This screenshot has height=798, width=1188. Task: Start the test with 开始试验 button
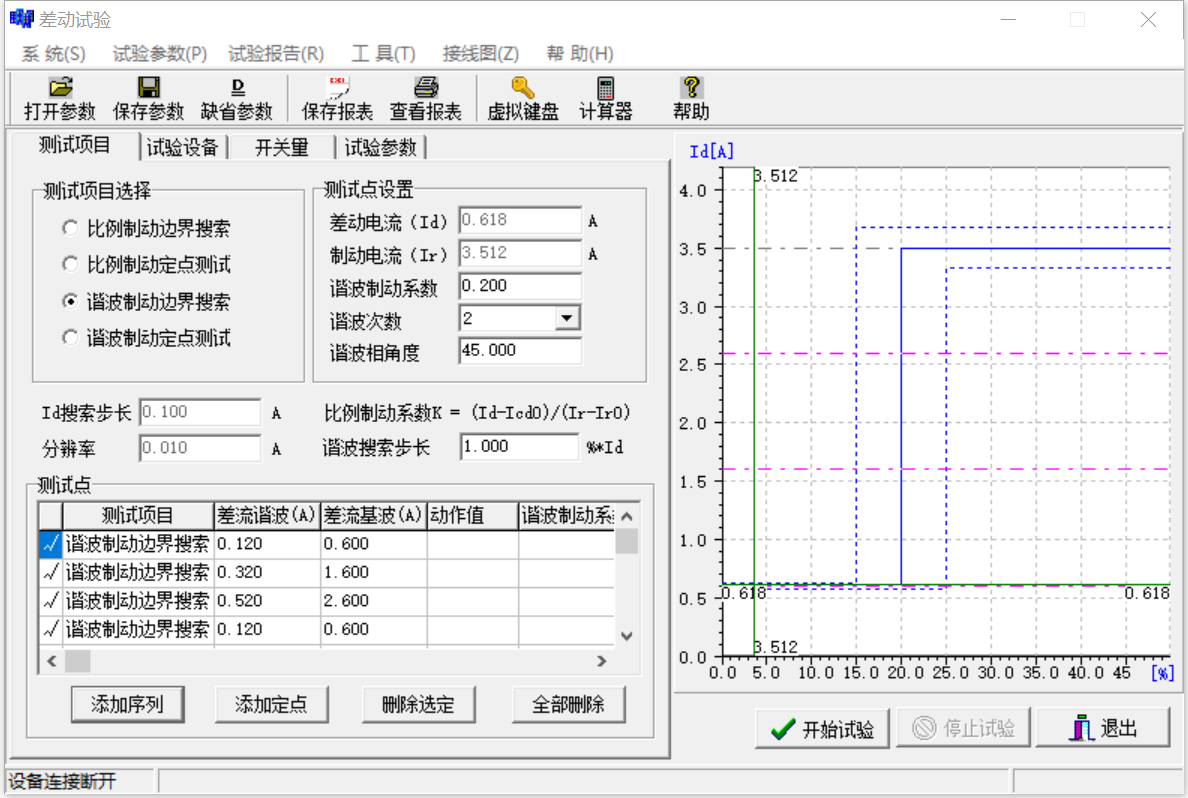tap(821, 728)
